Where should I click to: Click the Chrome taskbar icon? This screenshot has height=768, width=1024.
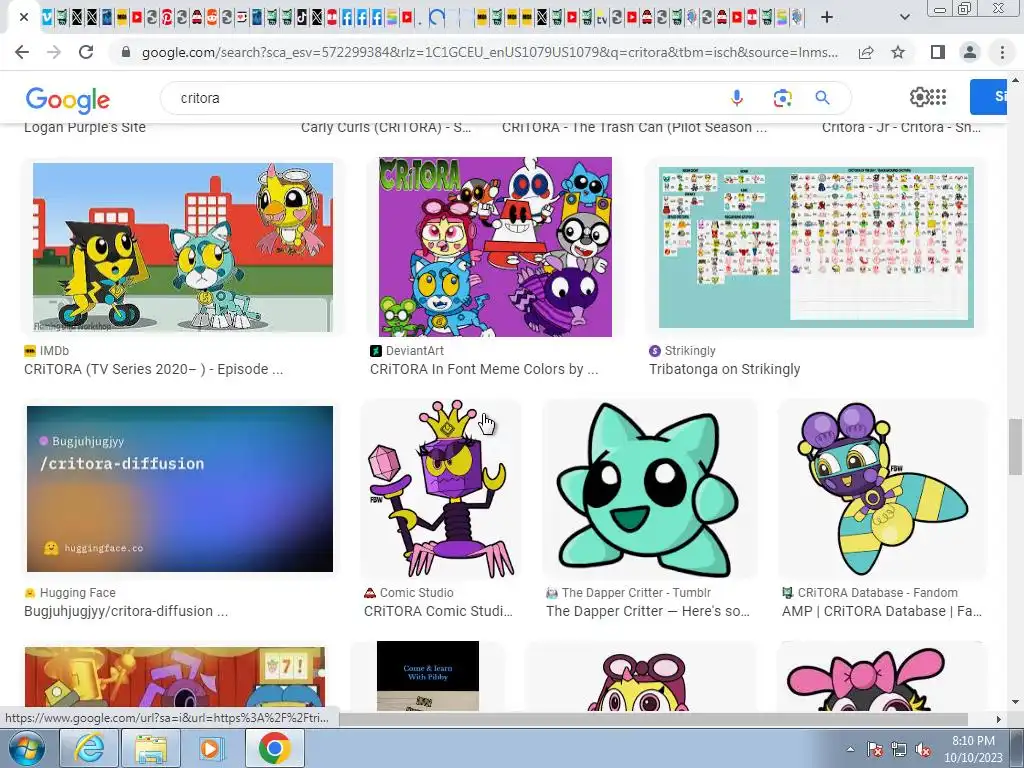[274, 748]
